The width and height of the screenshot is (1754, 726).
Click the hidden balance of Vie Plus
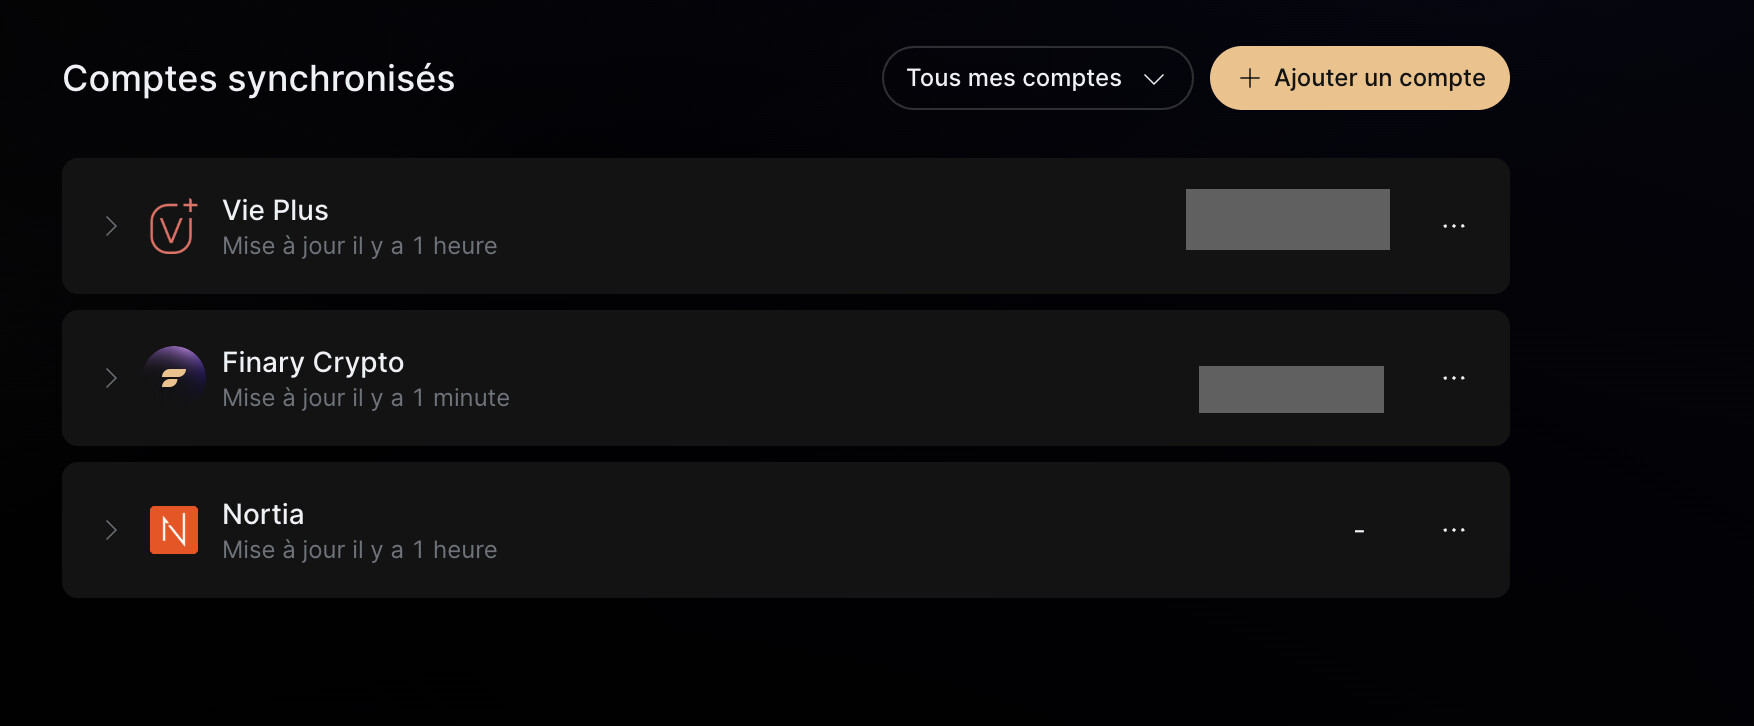1287,219
